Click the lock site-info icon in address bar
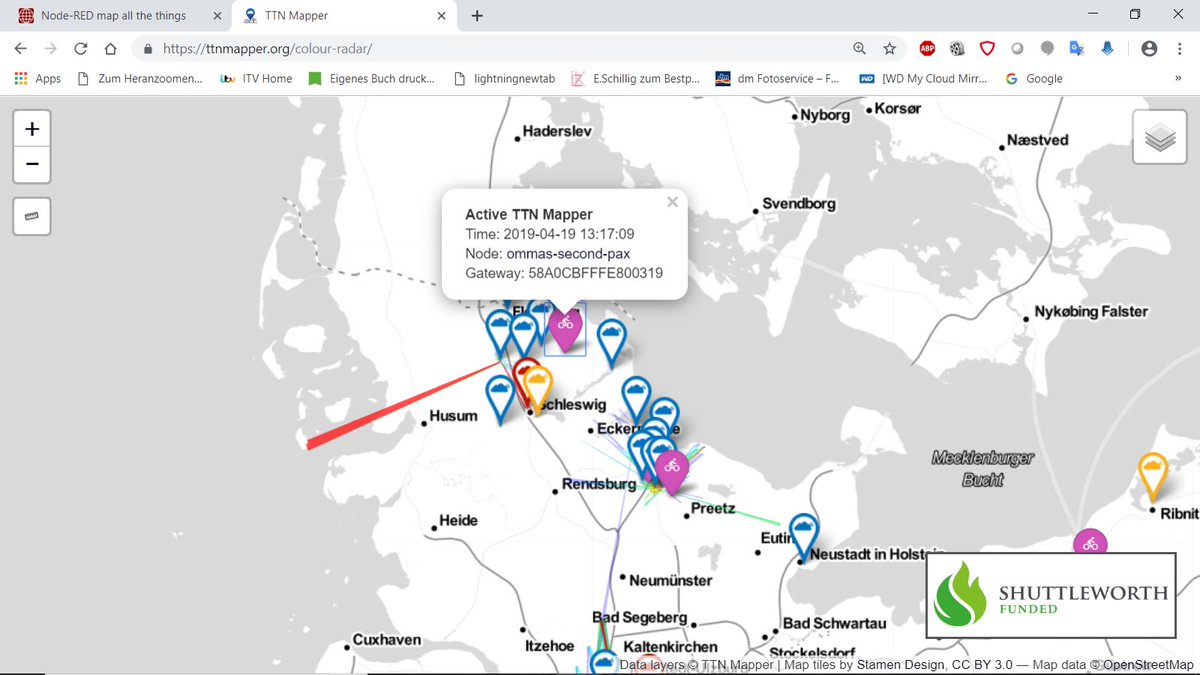The width and height of the screenshot is (1200, 675). coord(148,48)
